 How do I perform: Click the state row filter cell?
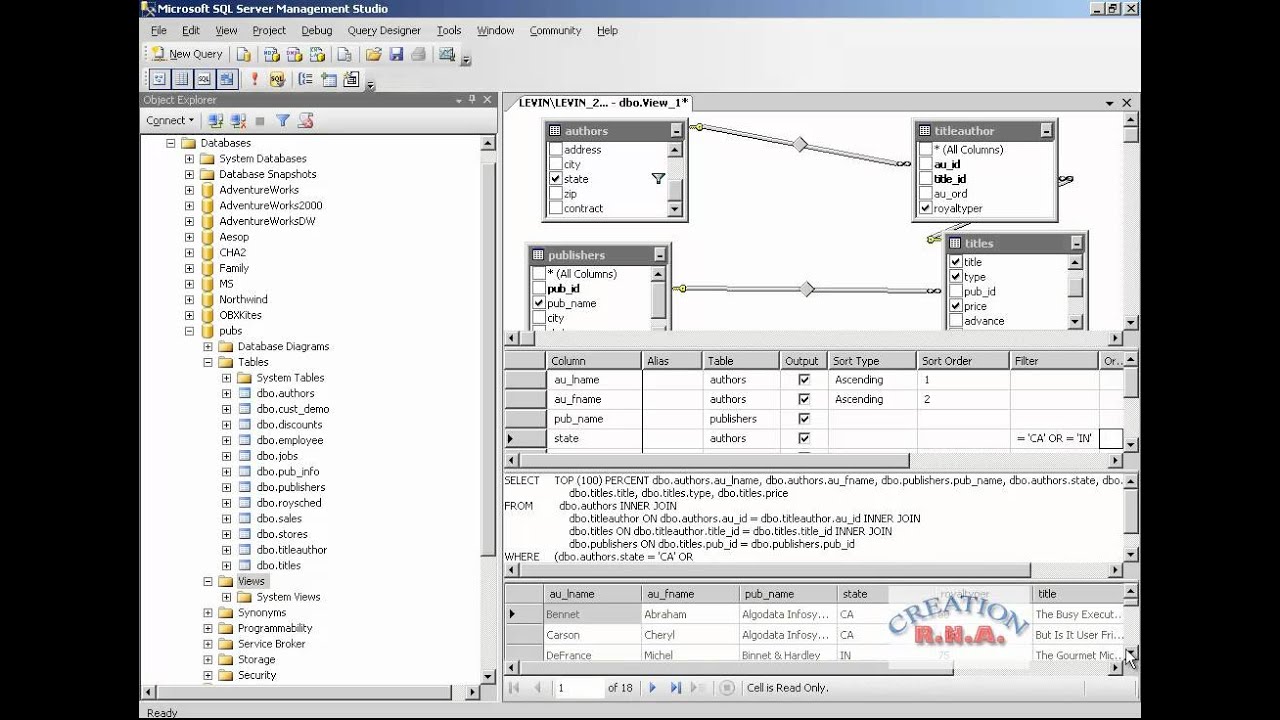point(1054,439)
